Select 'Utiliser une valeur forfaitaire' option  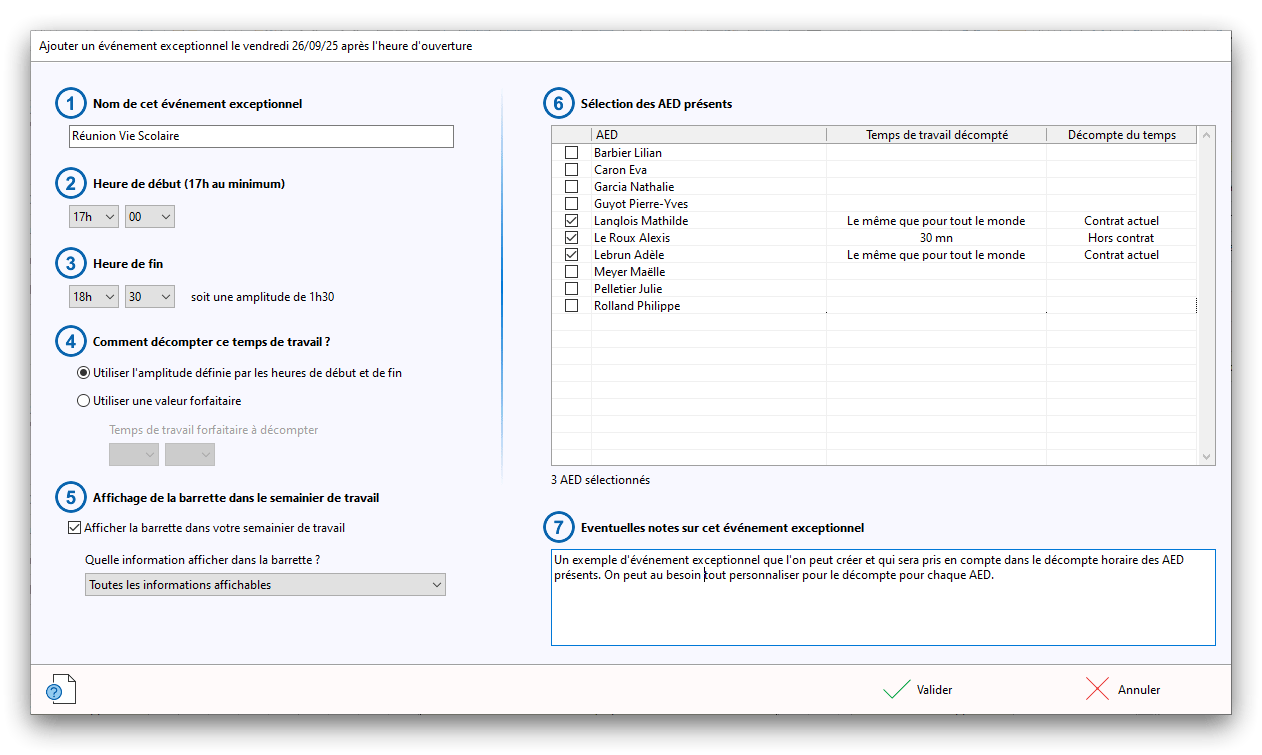coord(84,401)
